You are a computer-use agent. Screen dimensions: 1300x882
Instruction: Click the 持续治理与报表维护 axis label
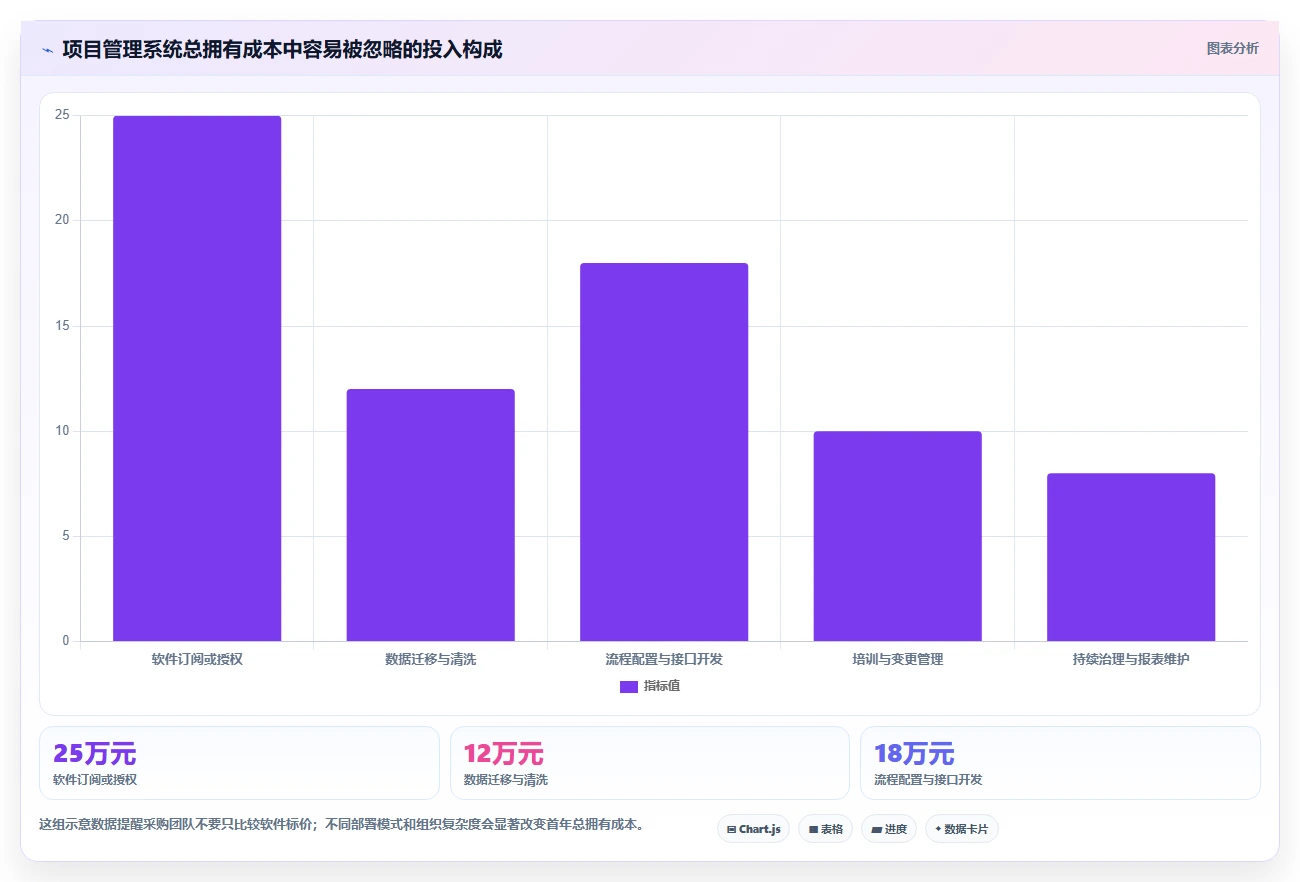point(1131,660)
